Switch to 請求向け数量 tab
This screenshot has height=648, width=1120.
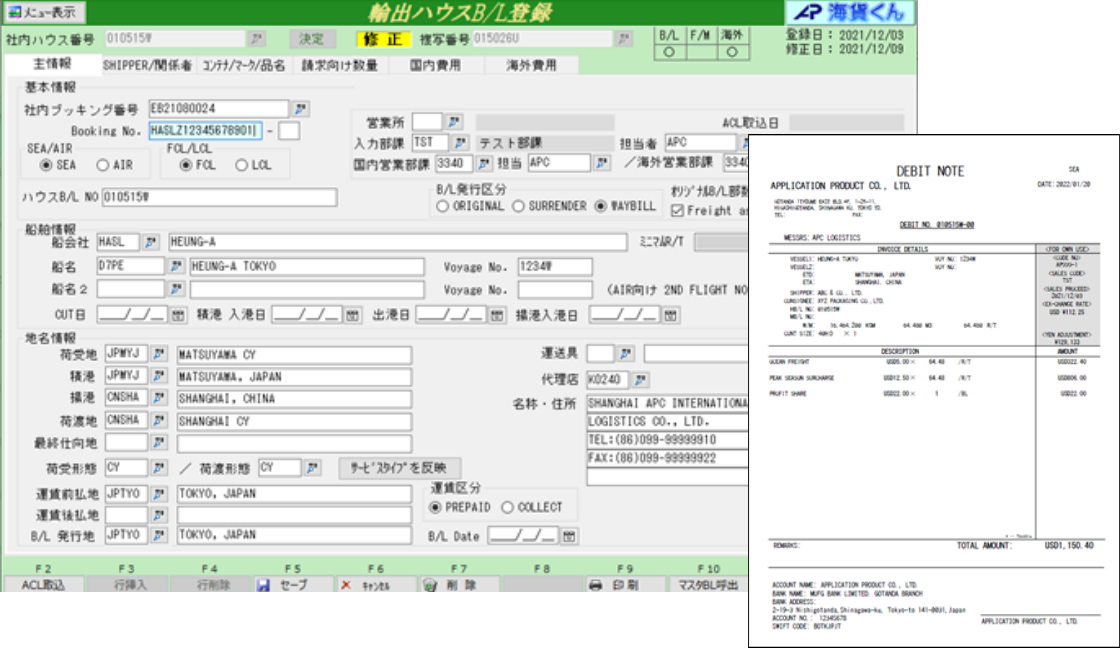tap(339, 65)
